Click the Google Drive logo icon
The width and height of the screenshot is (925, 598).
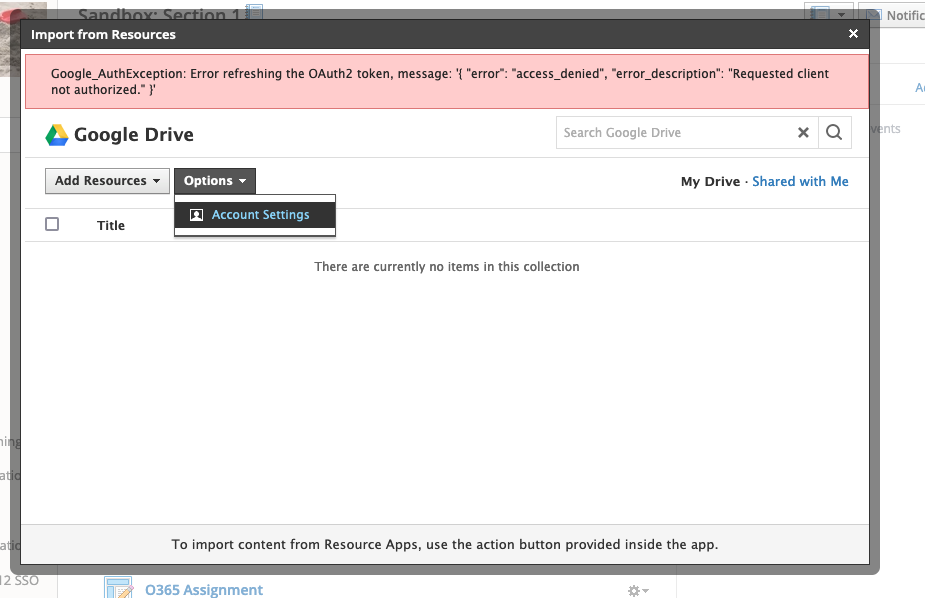coord(57,135)
